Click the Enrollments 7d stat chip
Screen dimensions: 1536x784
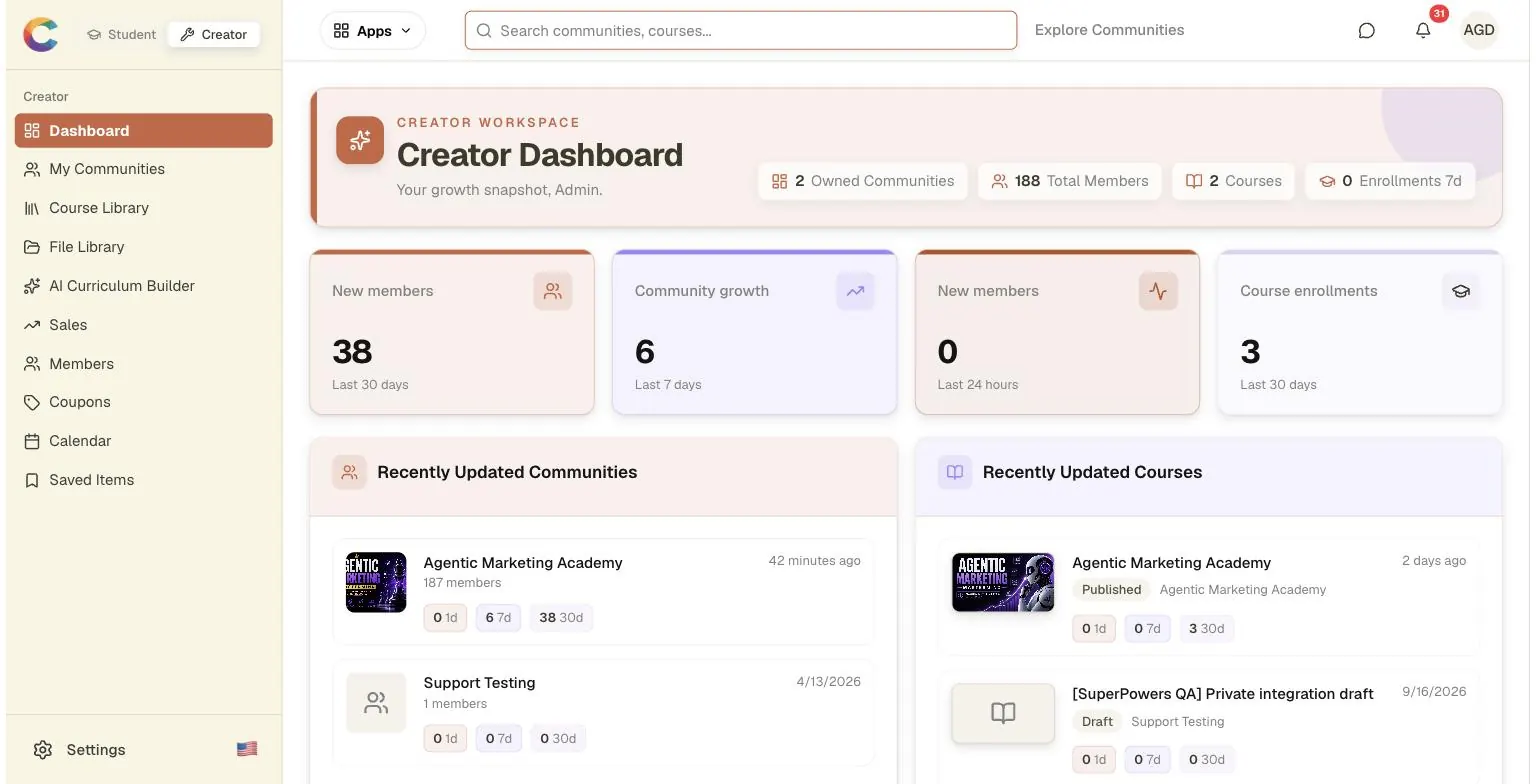(1390, 181)
